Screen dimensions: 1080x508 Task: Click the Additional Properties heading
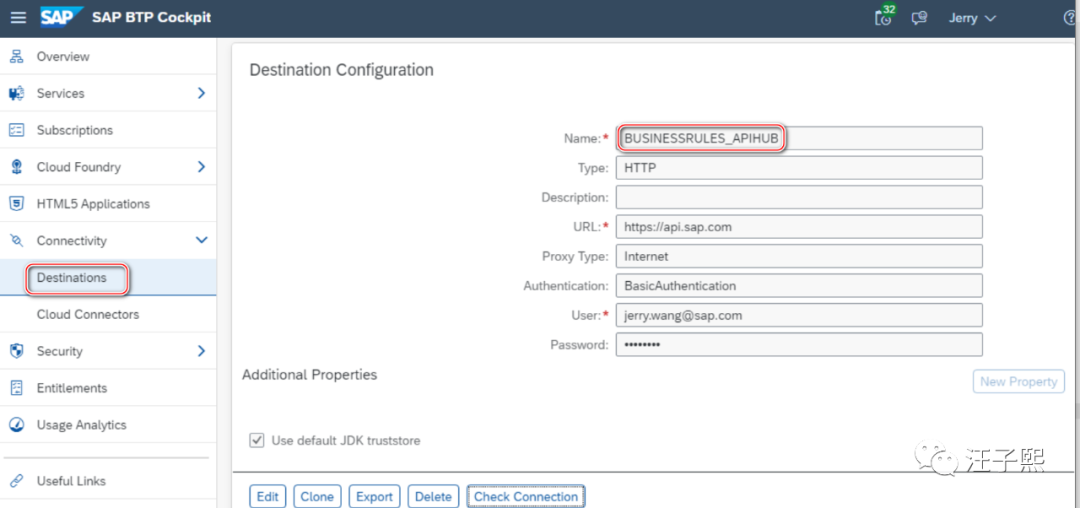click(310, 374)
